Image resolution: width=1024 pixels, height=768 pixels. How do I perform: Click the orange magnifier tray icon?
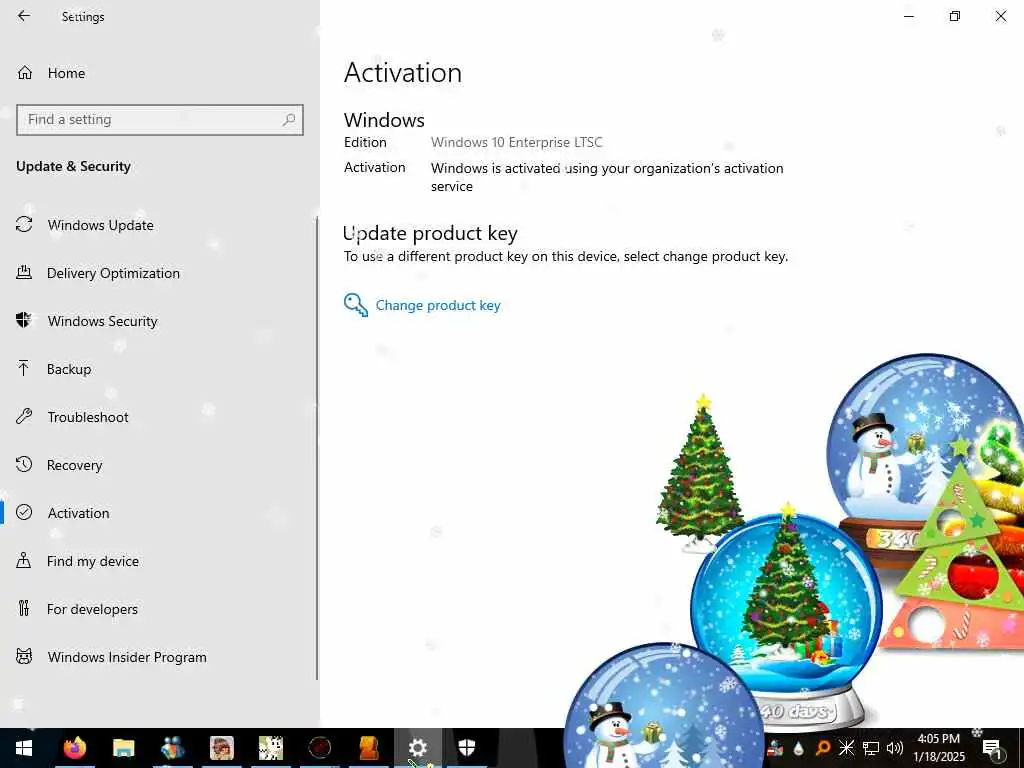(823, 748)
